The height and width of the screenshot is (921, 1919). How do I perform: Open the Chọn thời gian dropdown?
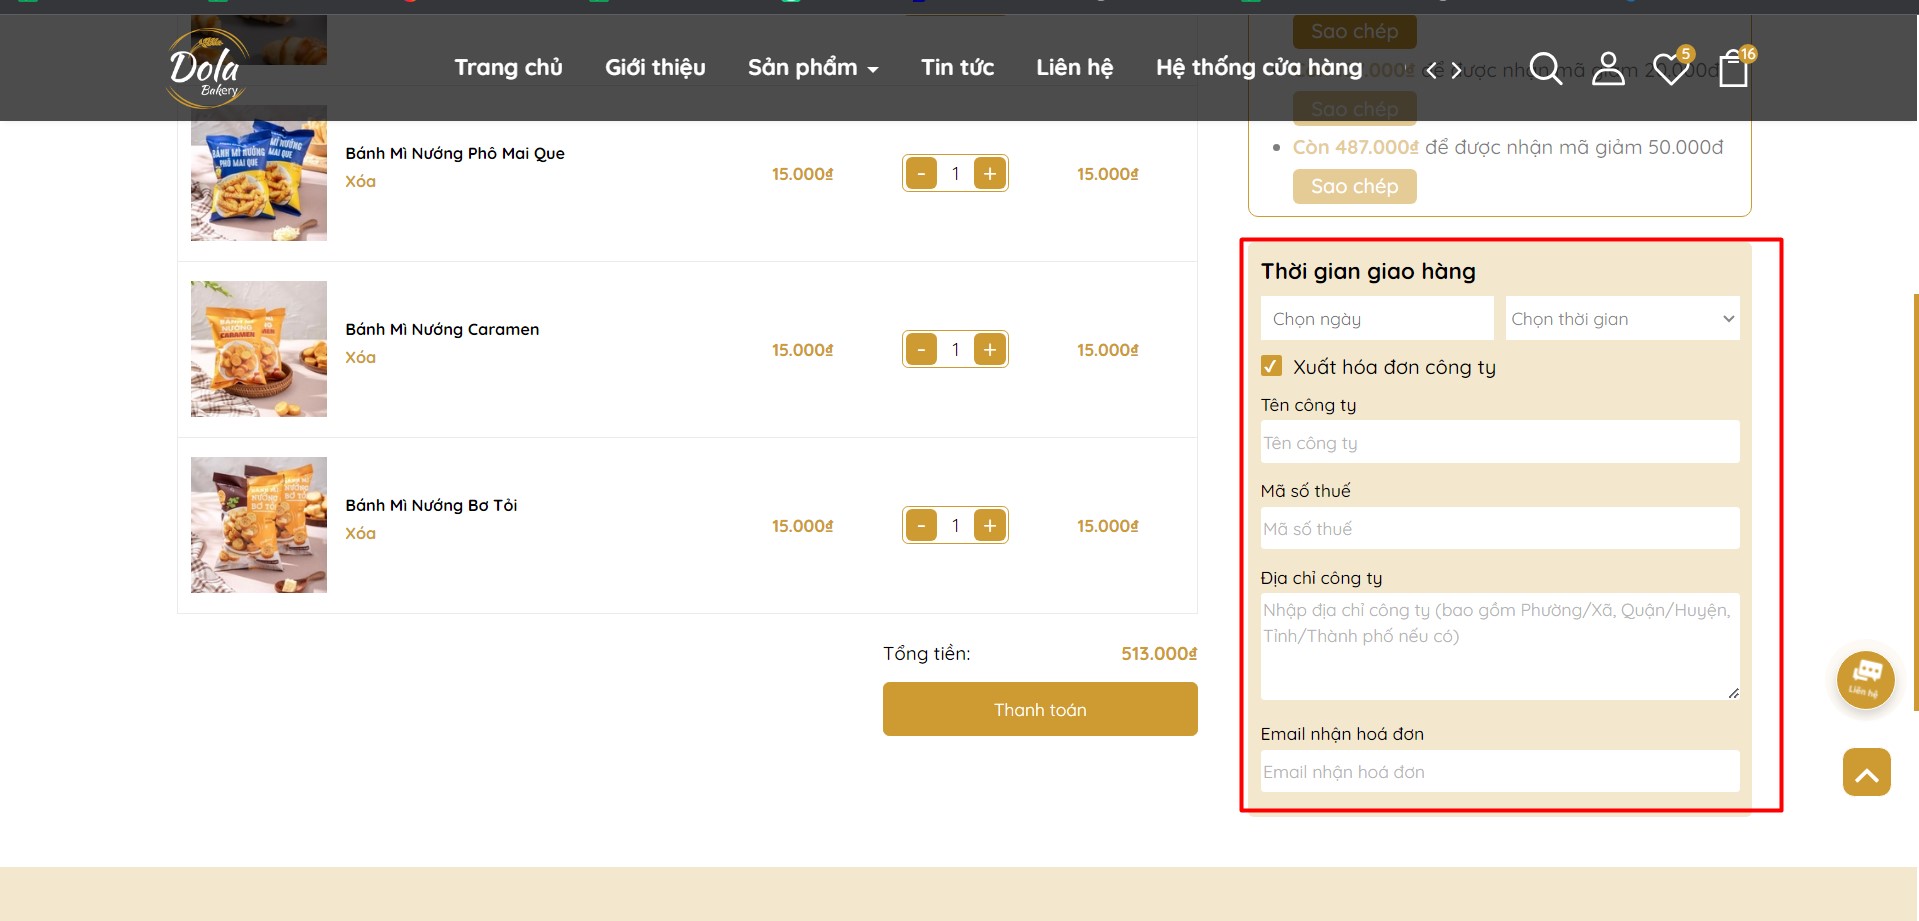[x=1622, y=318]
